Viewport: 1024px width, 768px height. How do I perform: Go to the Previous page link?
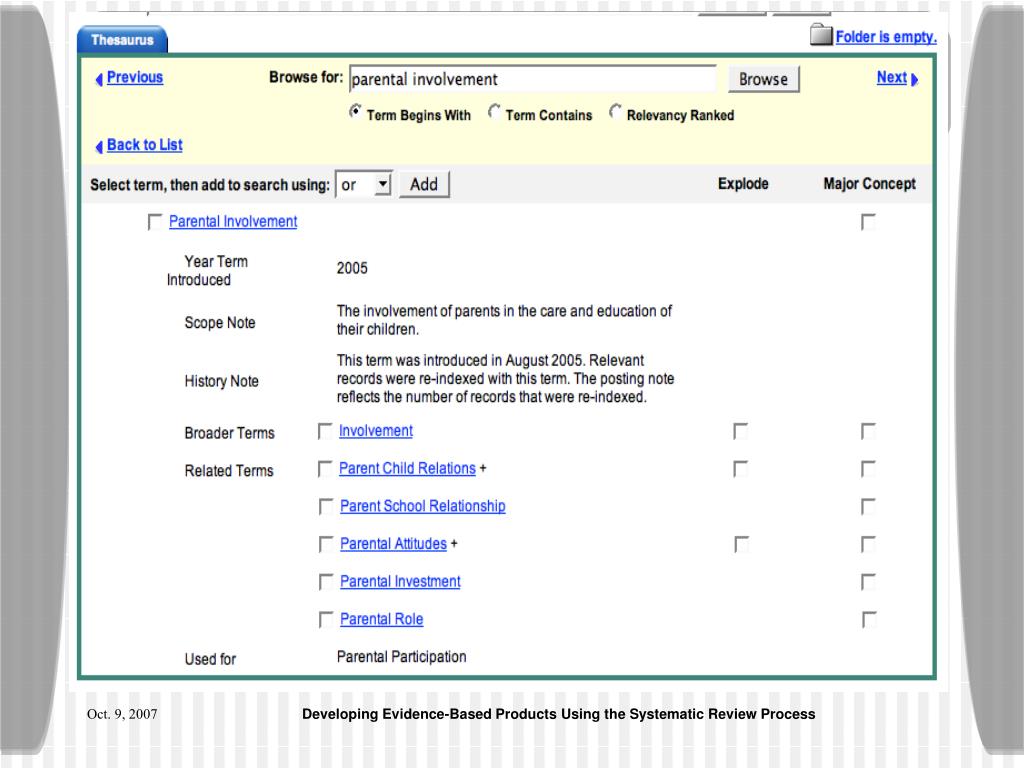pos(135,77)
